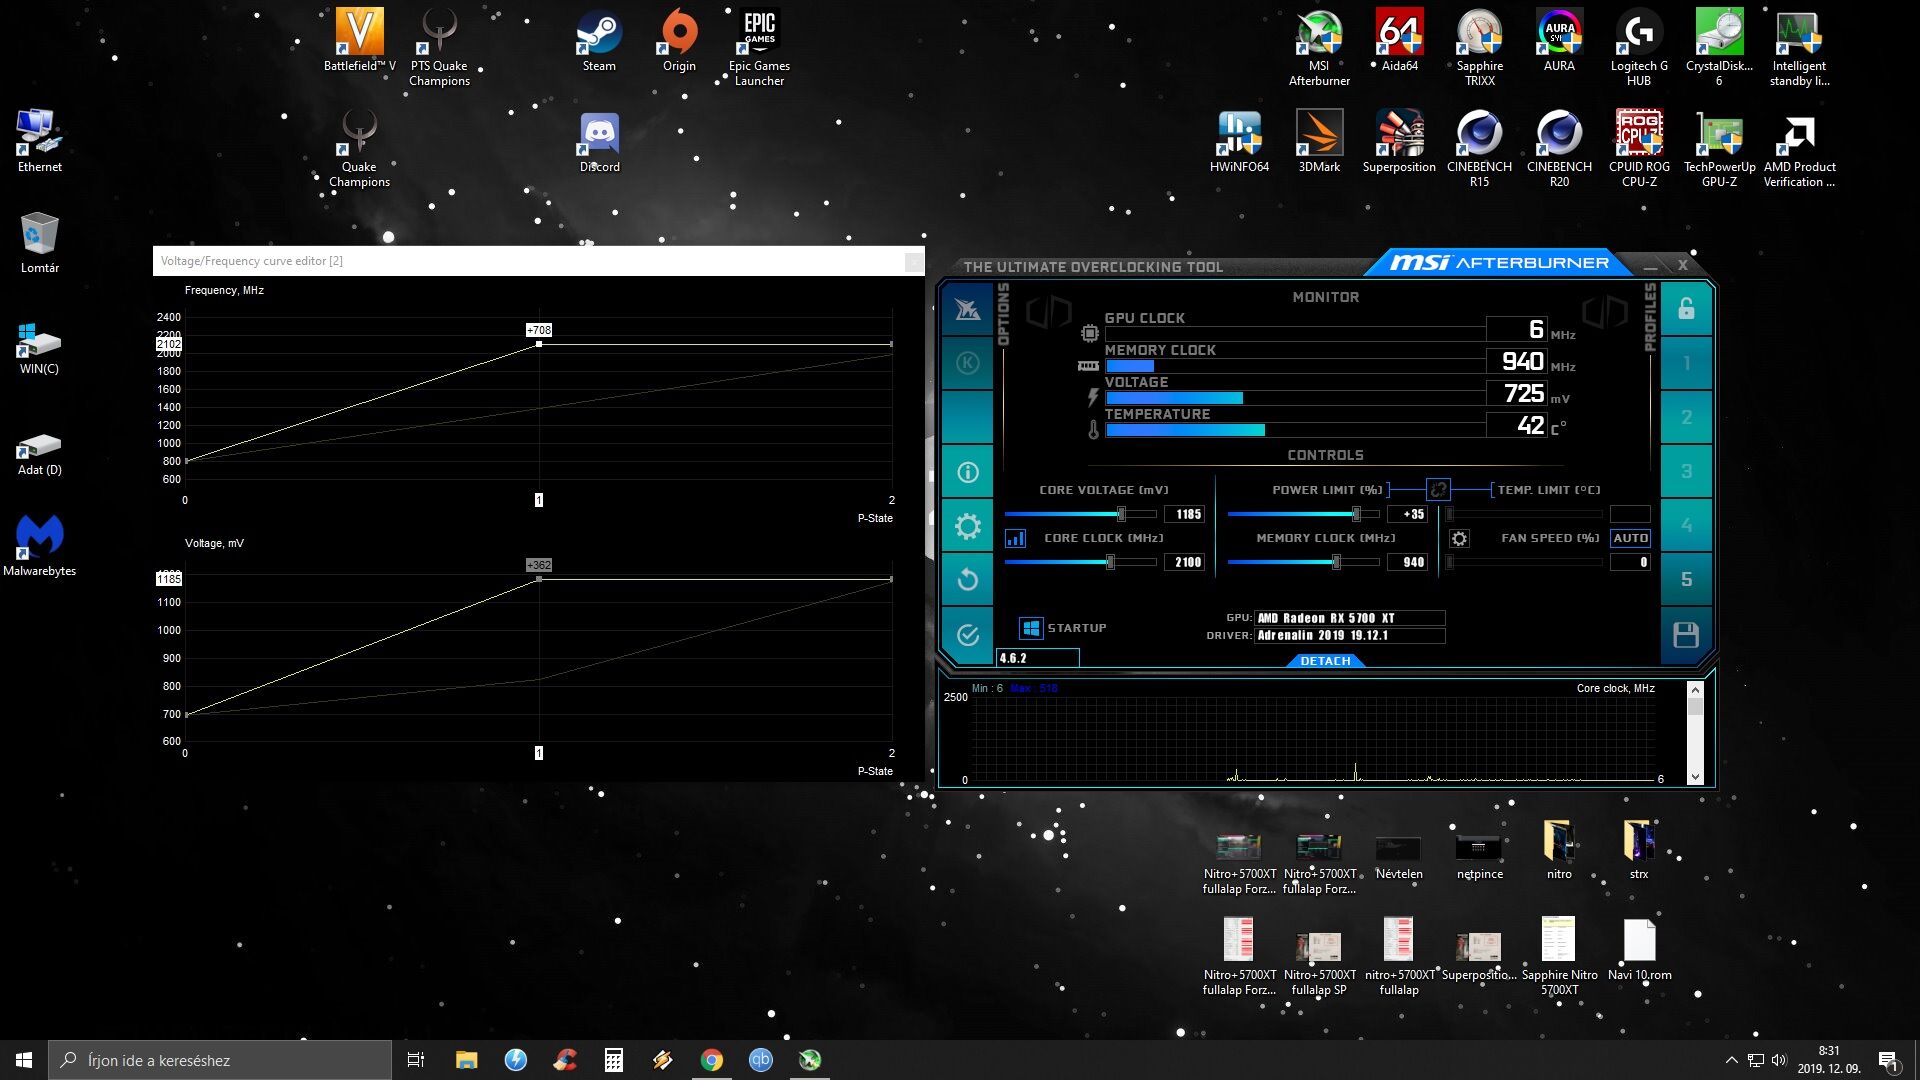Click the Memory Clock 940 value field
This screenshot has width=1920, height=1080.
[x=1408, y=562]
